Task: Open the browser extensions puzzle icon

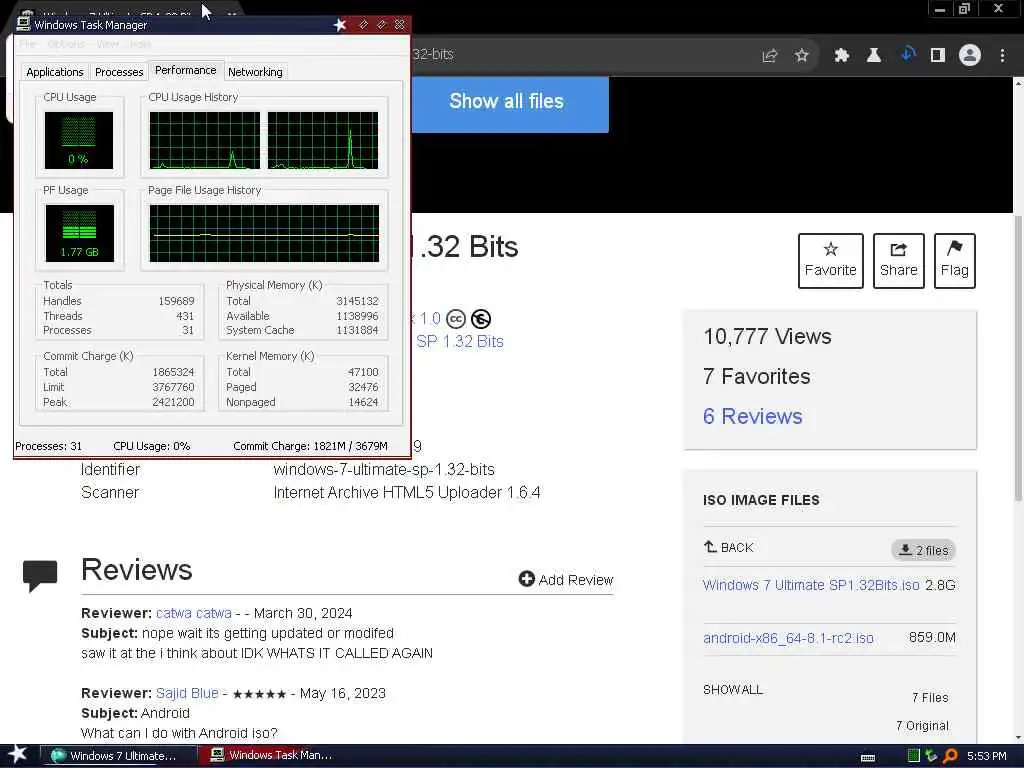Action: [x=841, y=56]
